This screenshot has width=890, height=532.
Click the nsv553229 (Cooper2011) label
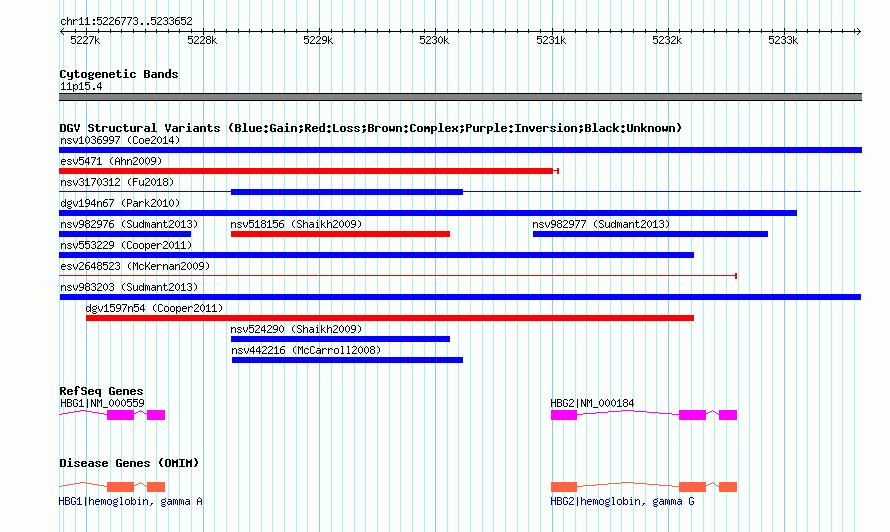(x=126, y=245)
